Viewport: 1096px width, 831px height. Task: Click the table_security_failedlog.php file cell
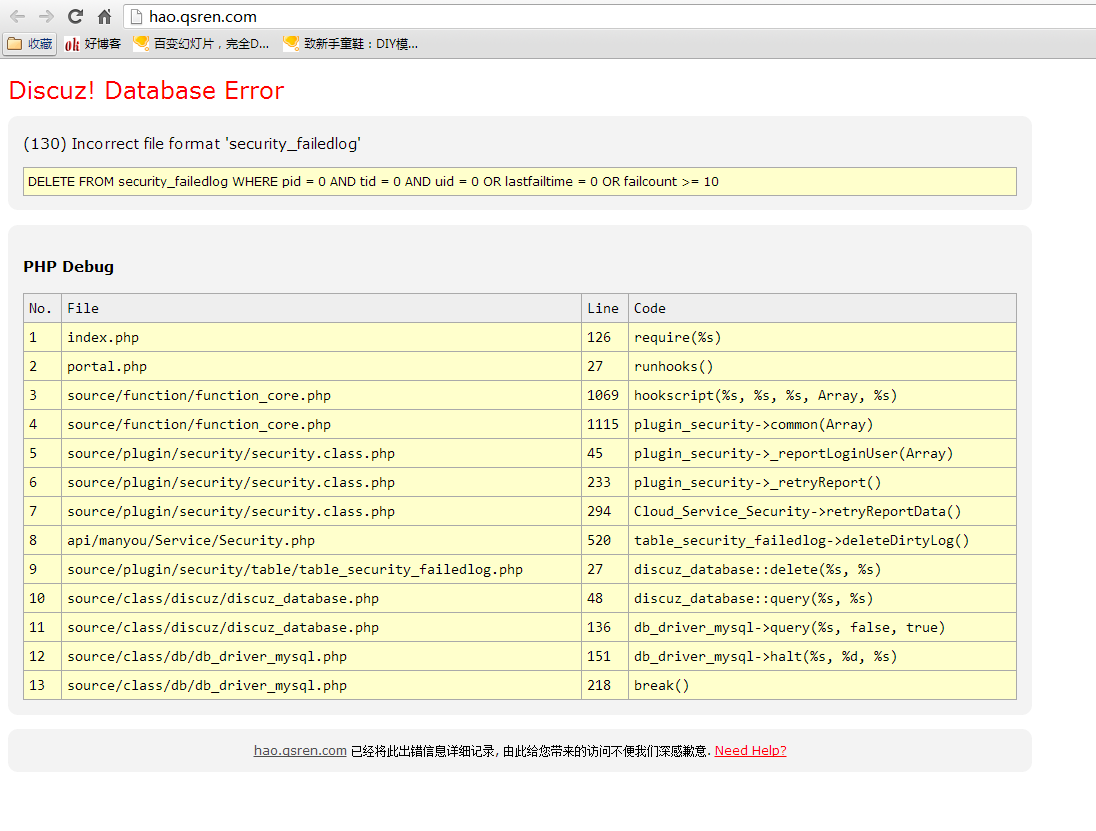[x=322, y=570]
